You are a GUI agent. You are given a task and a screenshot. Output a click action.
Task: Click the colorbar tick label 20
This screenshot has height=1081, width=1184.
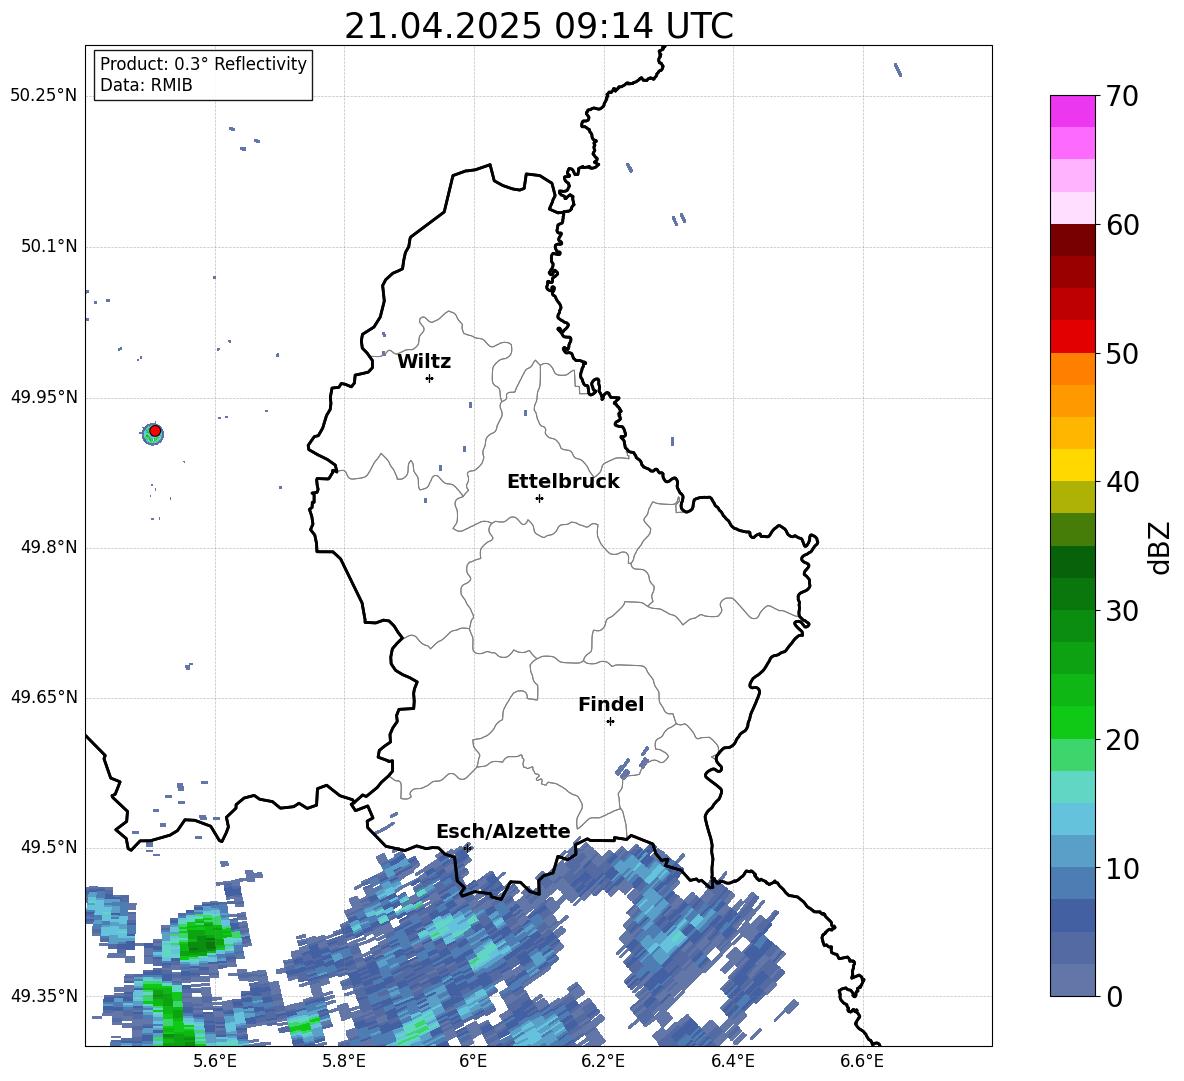1122,740
